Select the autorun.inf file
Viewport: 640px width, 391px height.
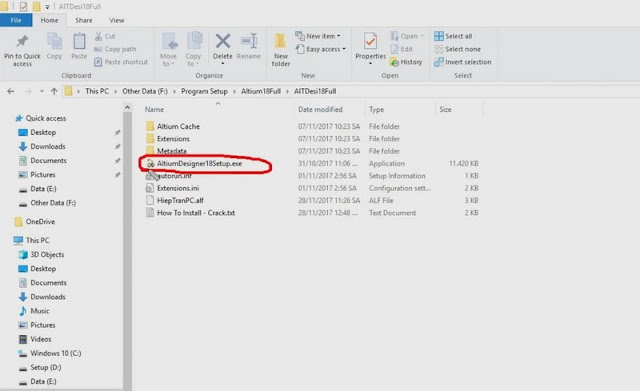point(174,176)
